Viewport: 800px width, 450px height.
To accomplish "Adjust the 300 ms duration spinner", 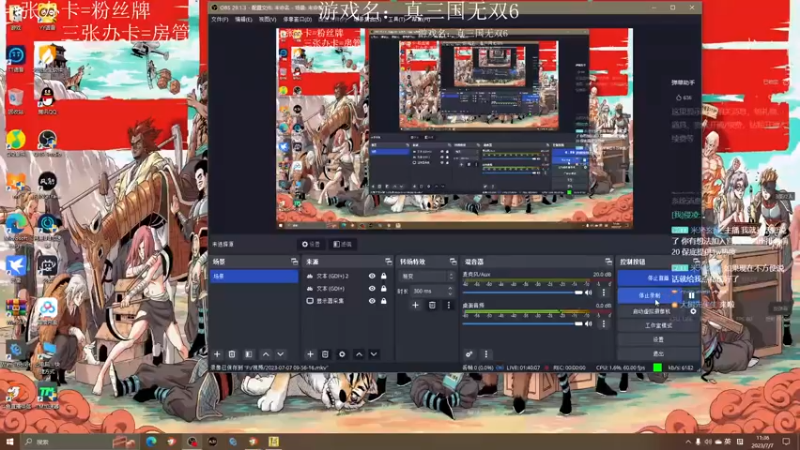I will click(433, 291).
